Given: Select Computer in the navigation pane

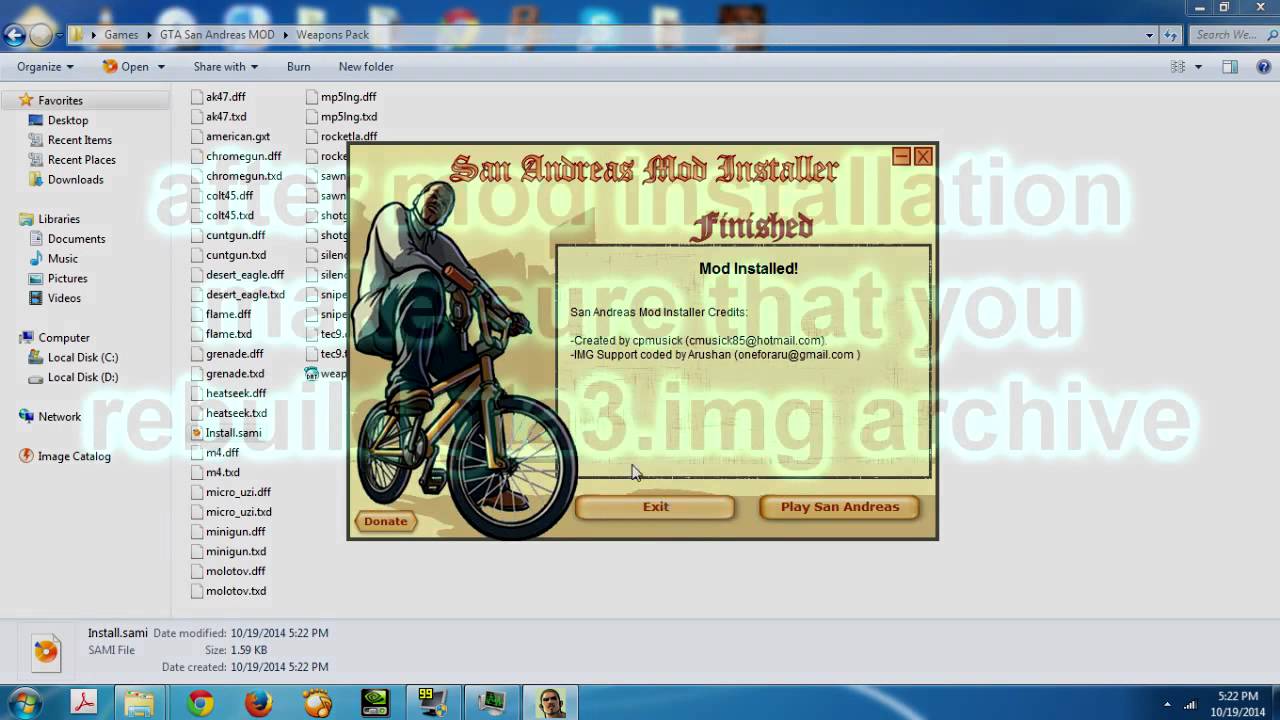Looking at the screenshot, I should click(64, 338).
